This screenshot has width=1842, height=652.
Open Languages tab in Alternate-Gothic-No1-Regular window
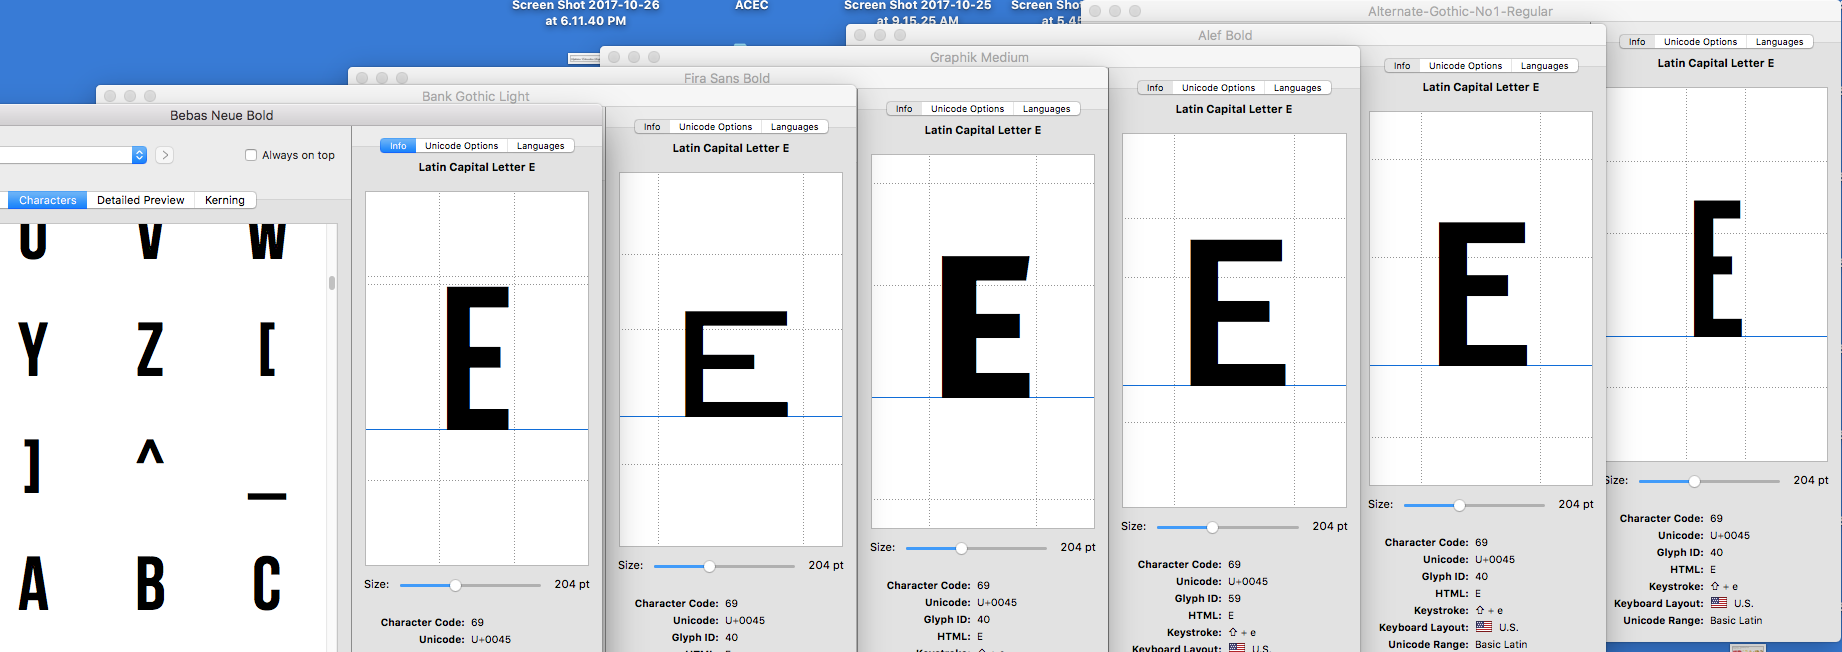pyautogui.click(x=1780, y=42)
